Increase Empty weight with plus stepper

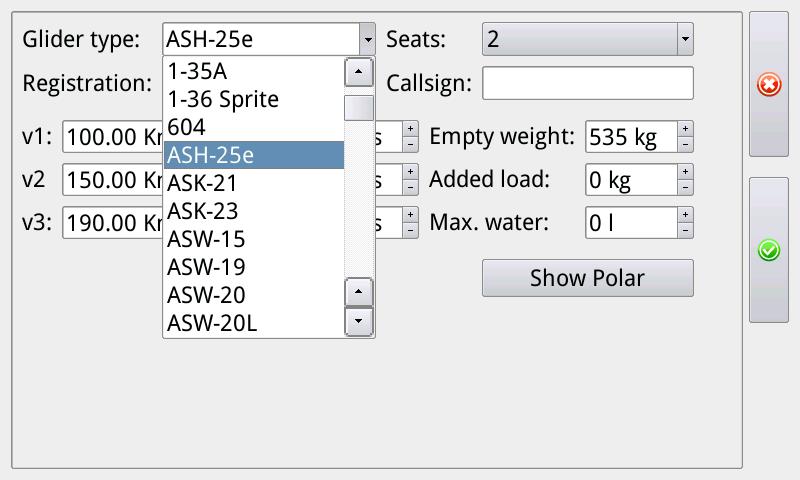685,129
